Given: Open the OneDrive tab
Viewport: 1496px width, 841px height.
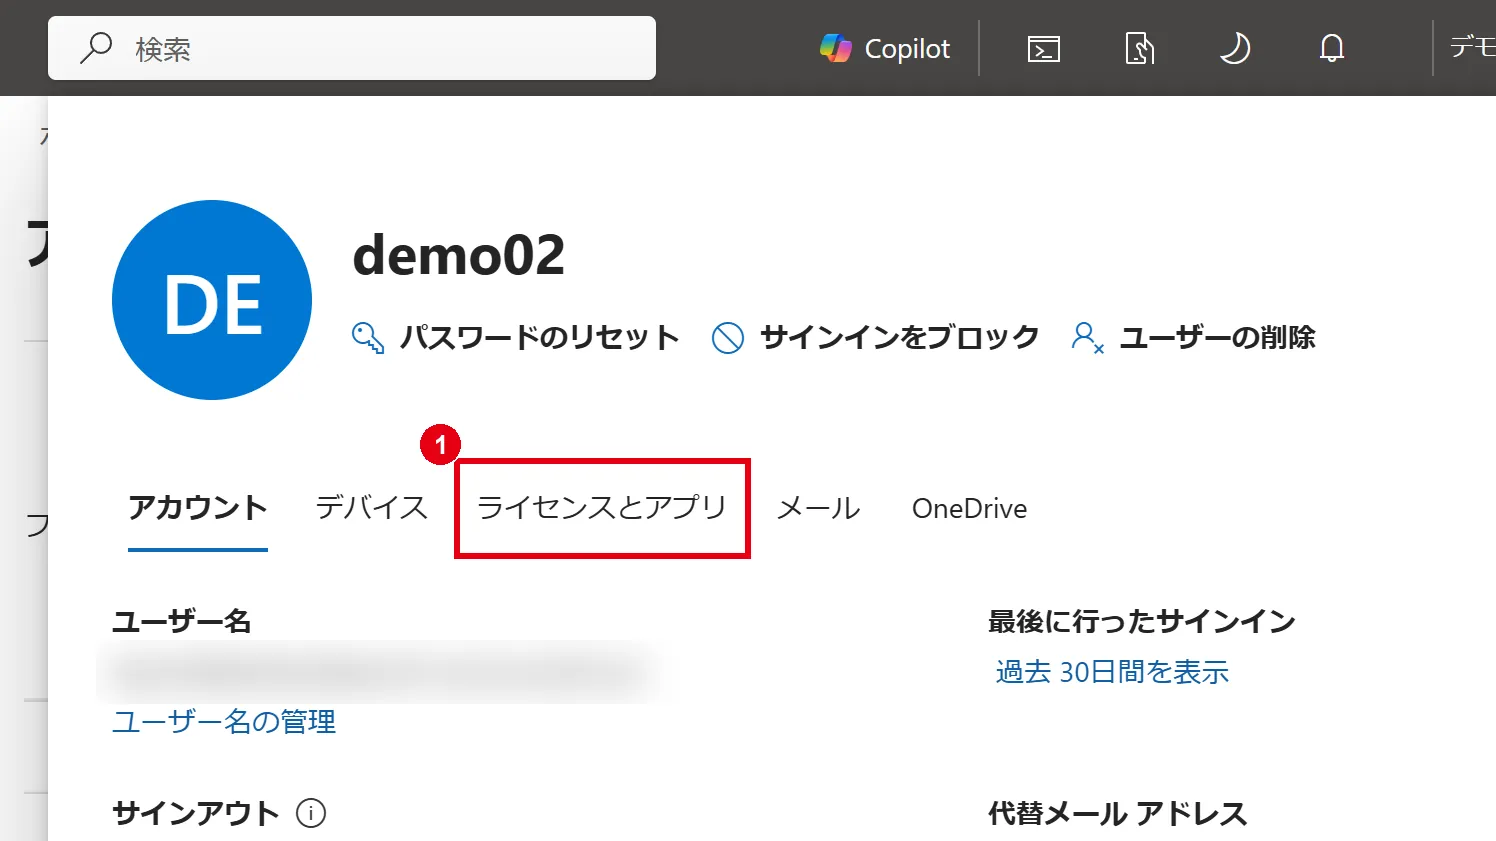Looking at the screenshot, I should (x=970, y=508).
